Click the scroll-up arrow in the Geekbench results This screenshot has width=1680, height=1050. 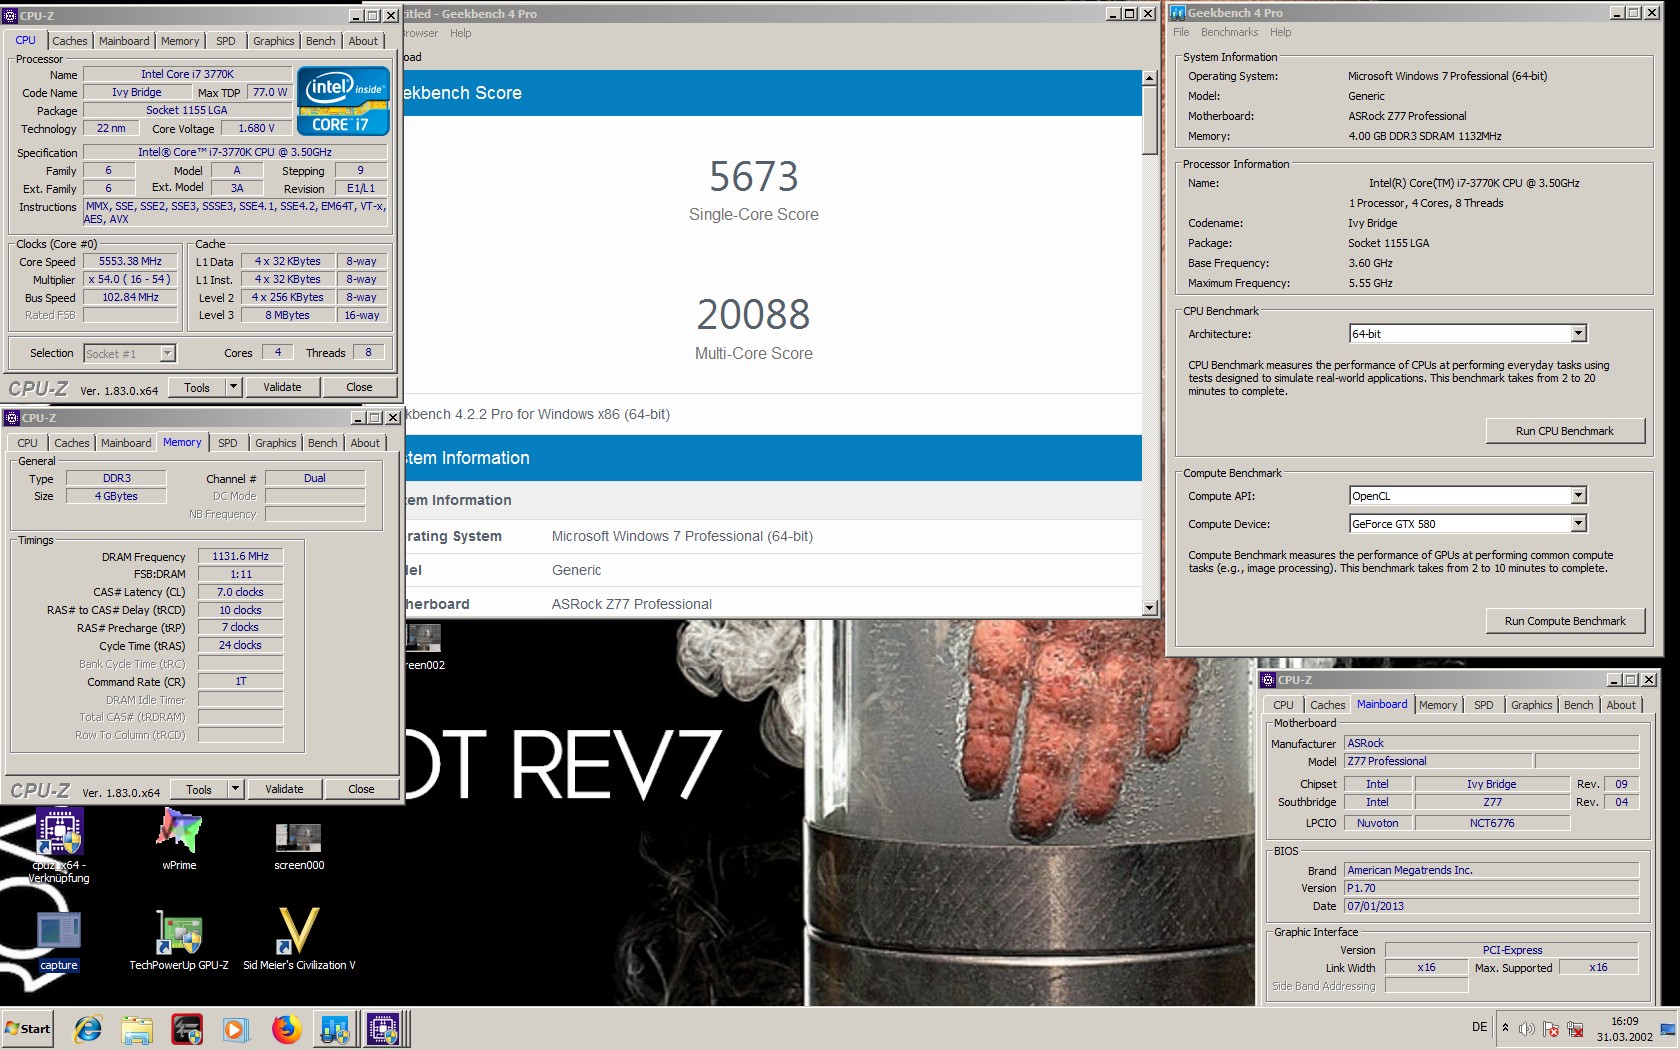tap(1149, 78)
